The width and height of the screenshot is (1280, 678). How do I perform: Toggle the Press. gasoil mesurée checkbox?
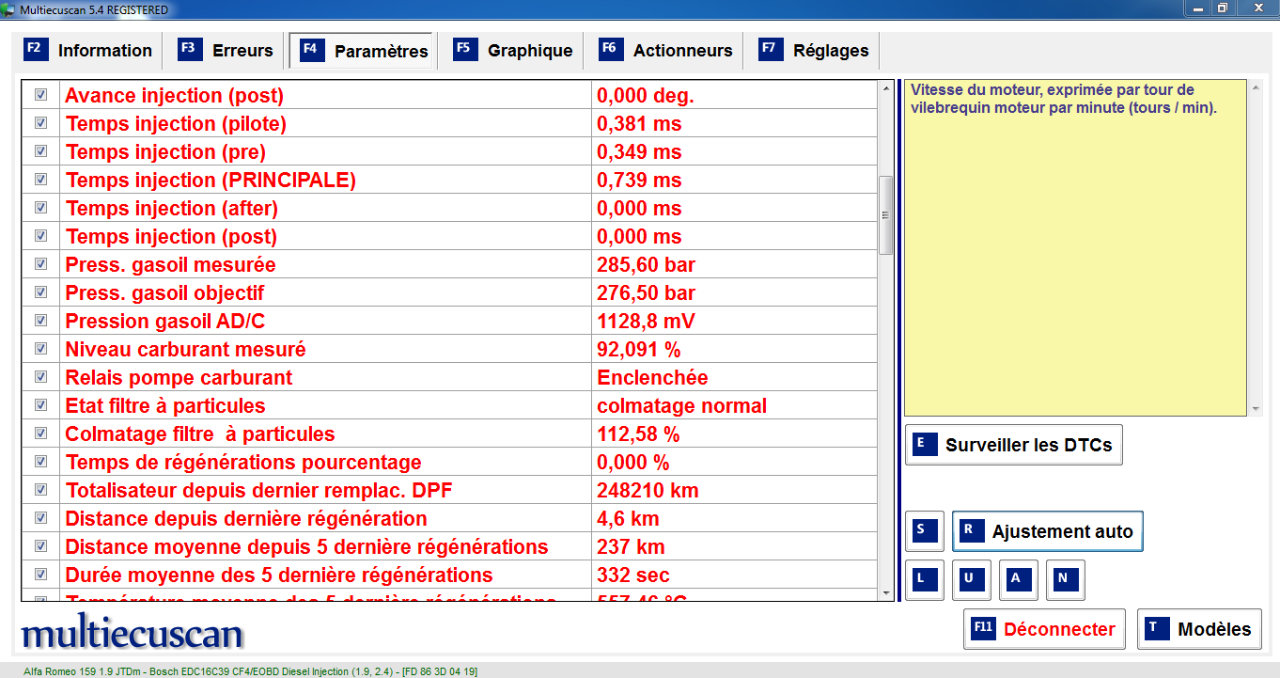click(x=41, y=264)
